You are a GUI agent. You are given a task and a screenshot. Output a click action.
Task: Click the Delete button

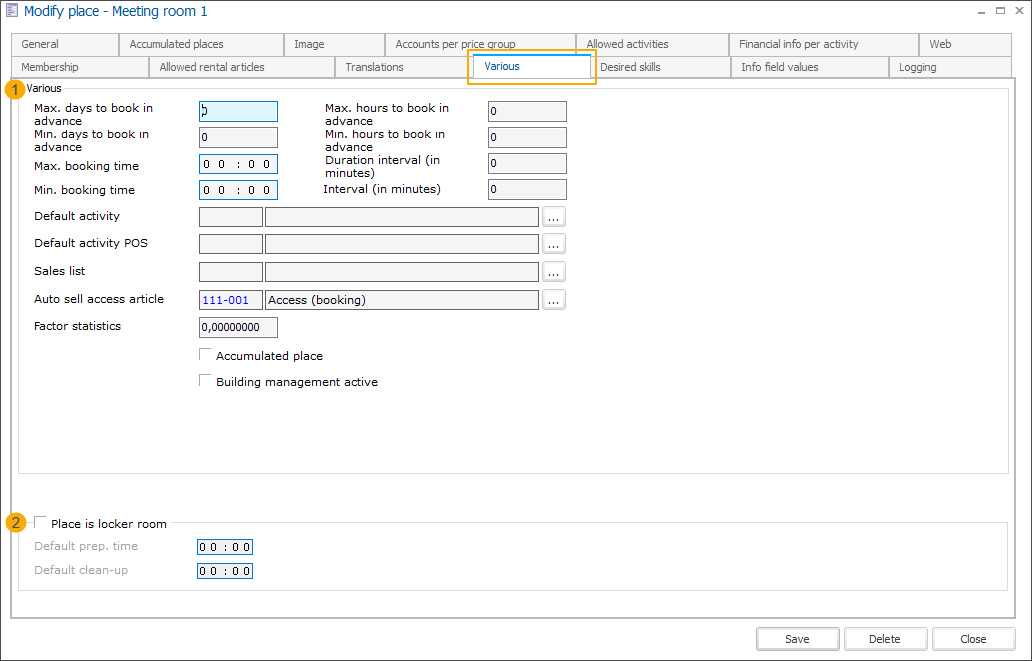tap(885, 638)
